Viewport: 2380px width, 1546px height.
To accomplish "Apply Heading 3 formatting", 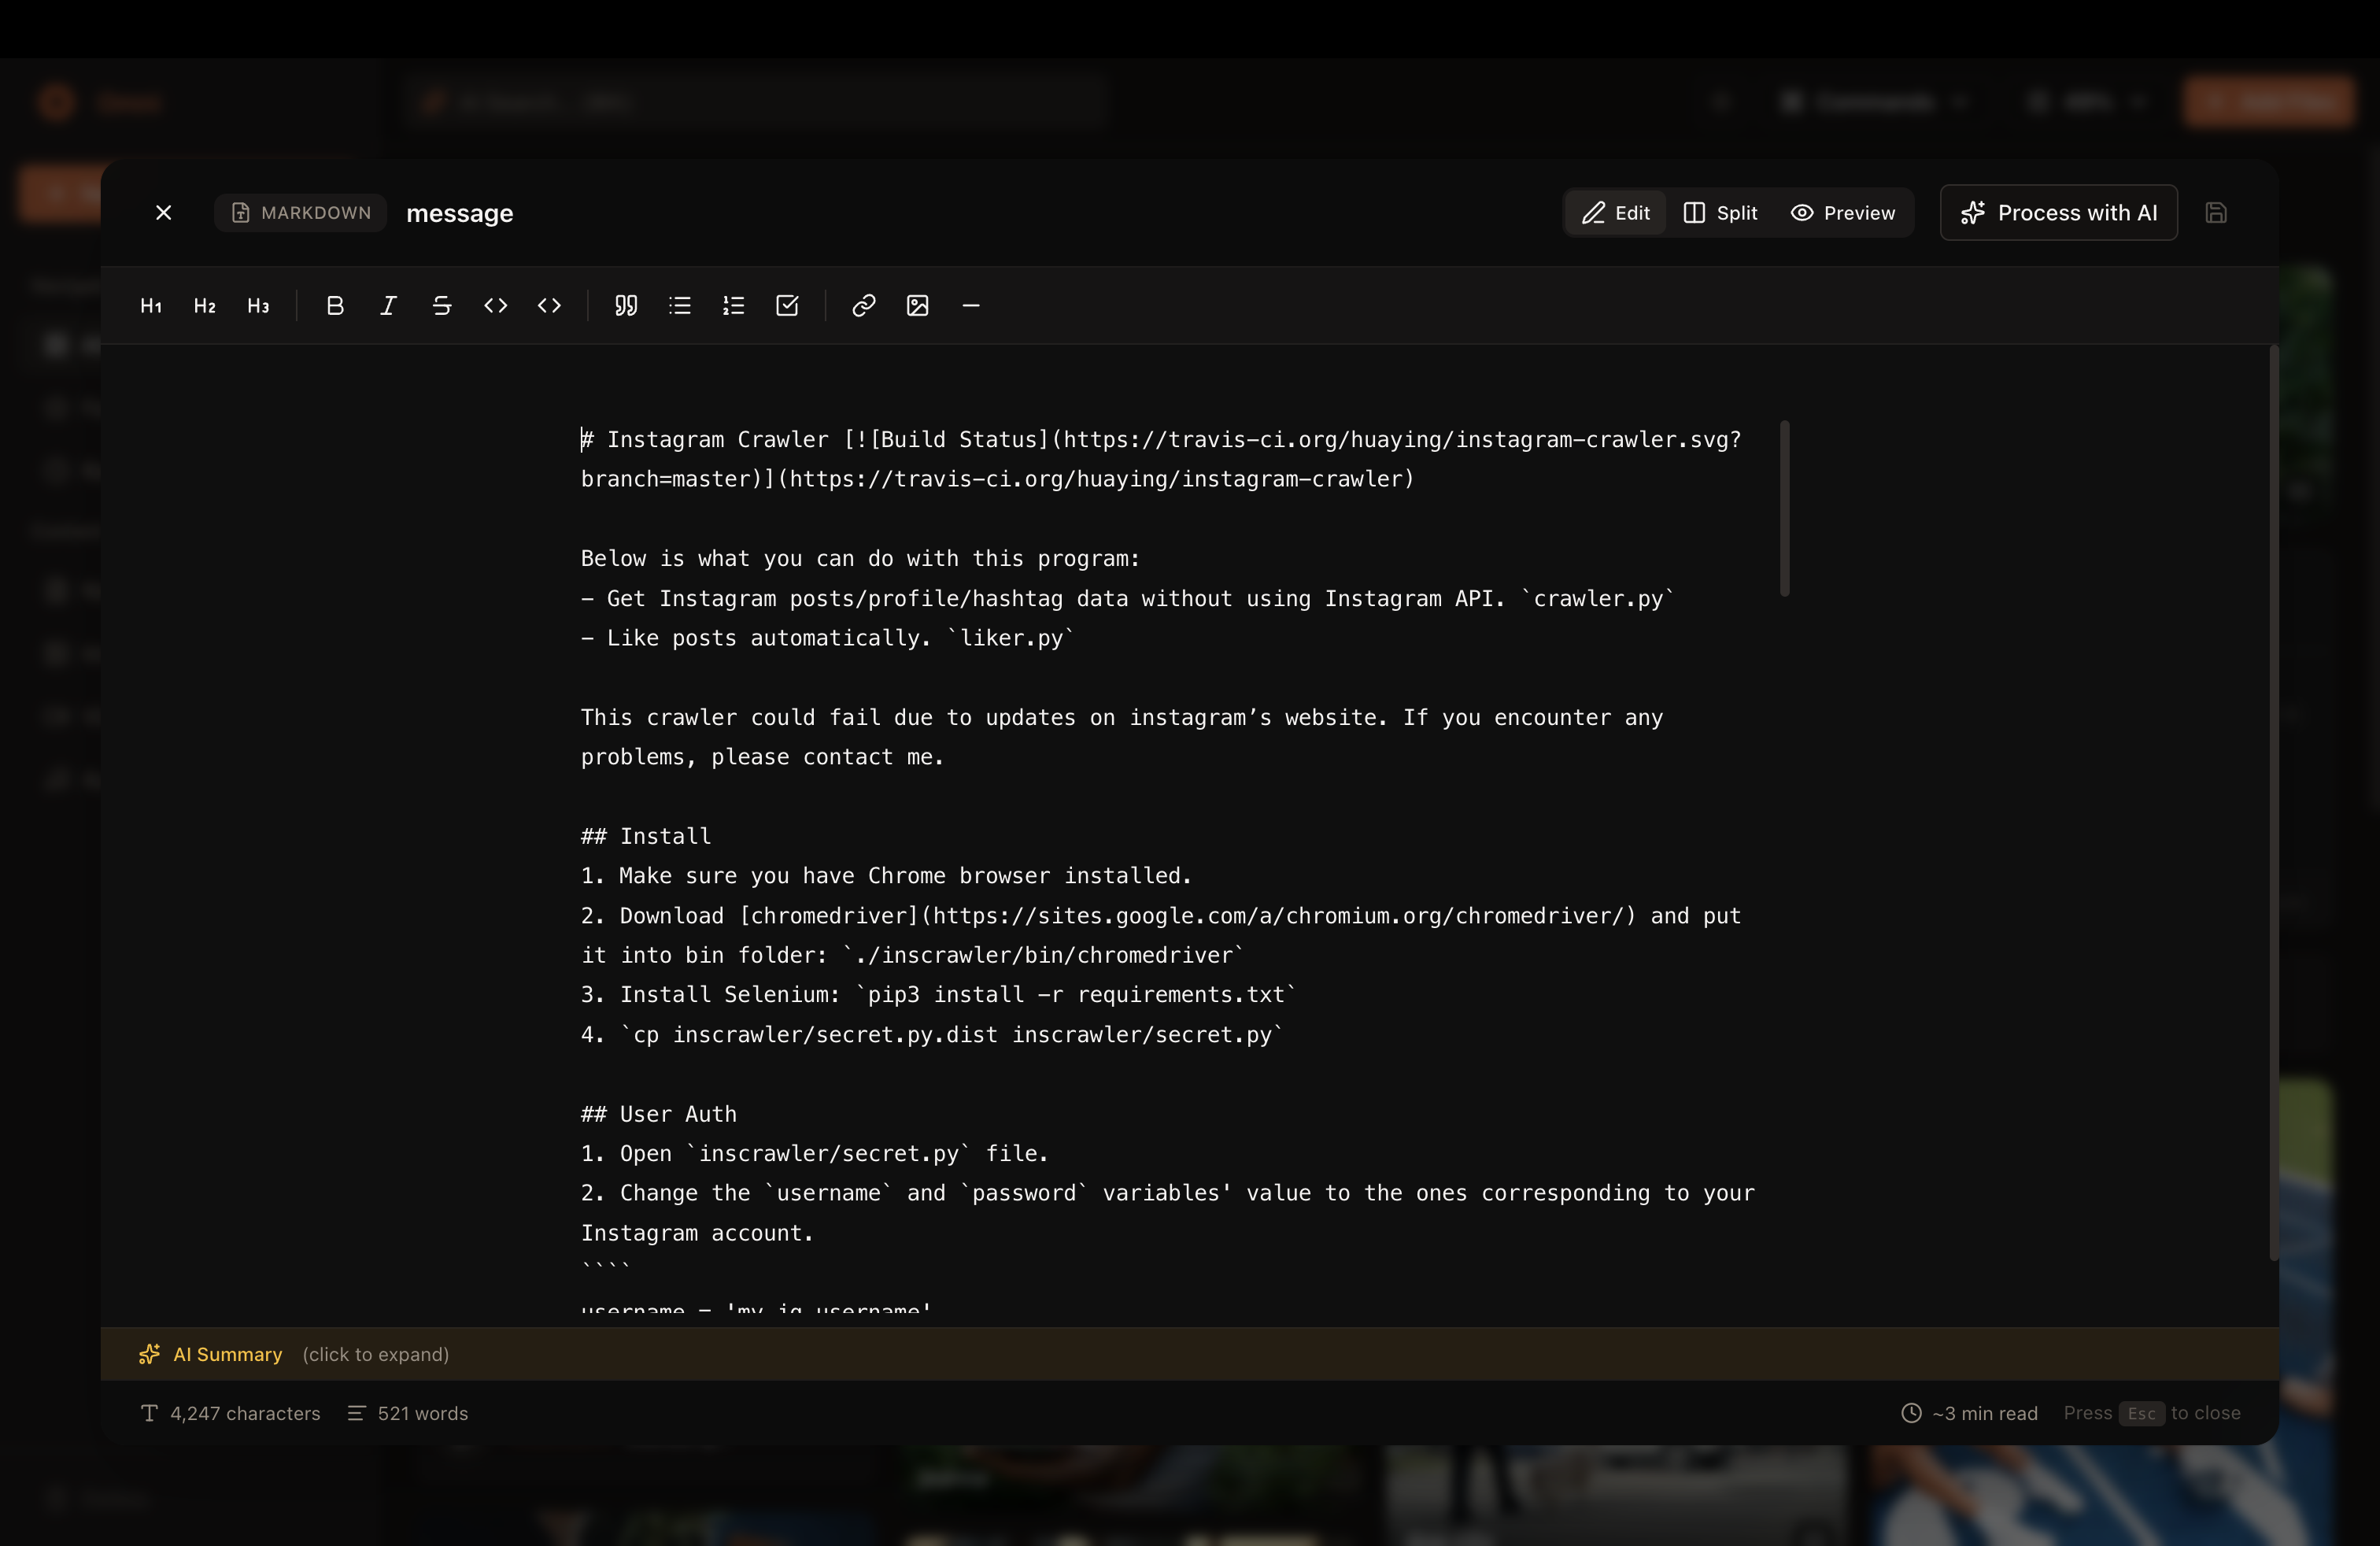I will point(258,306).
